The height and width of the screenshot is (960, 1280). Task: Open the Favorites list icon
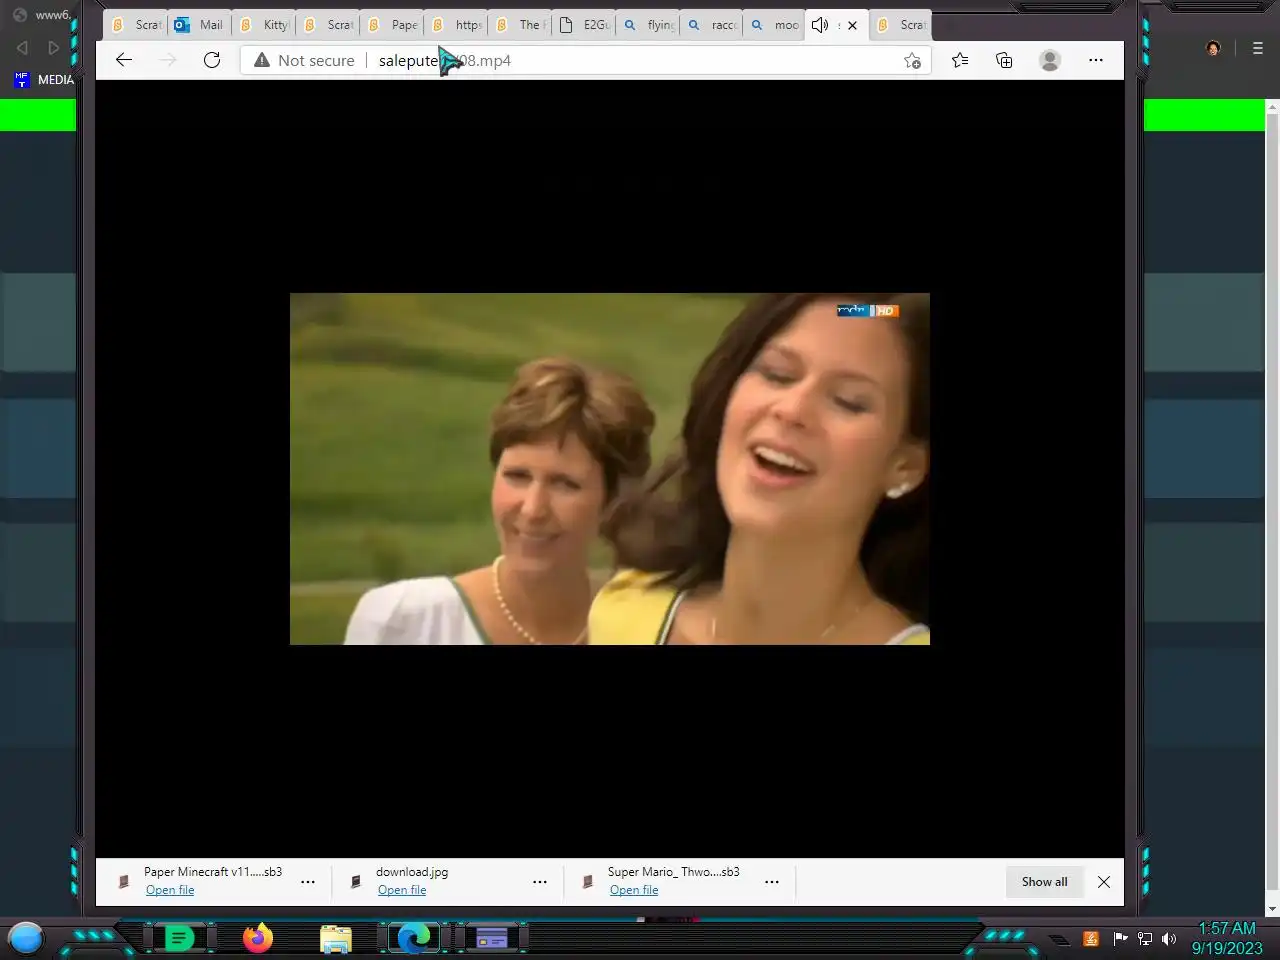click(x=960, y=60)
